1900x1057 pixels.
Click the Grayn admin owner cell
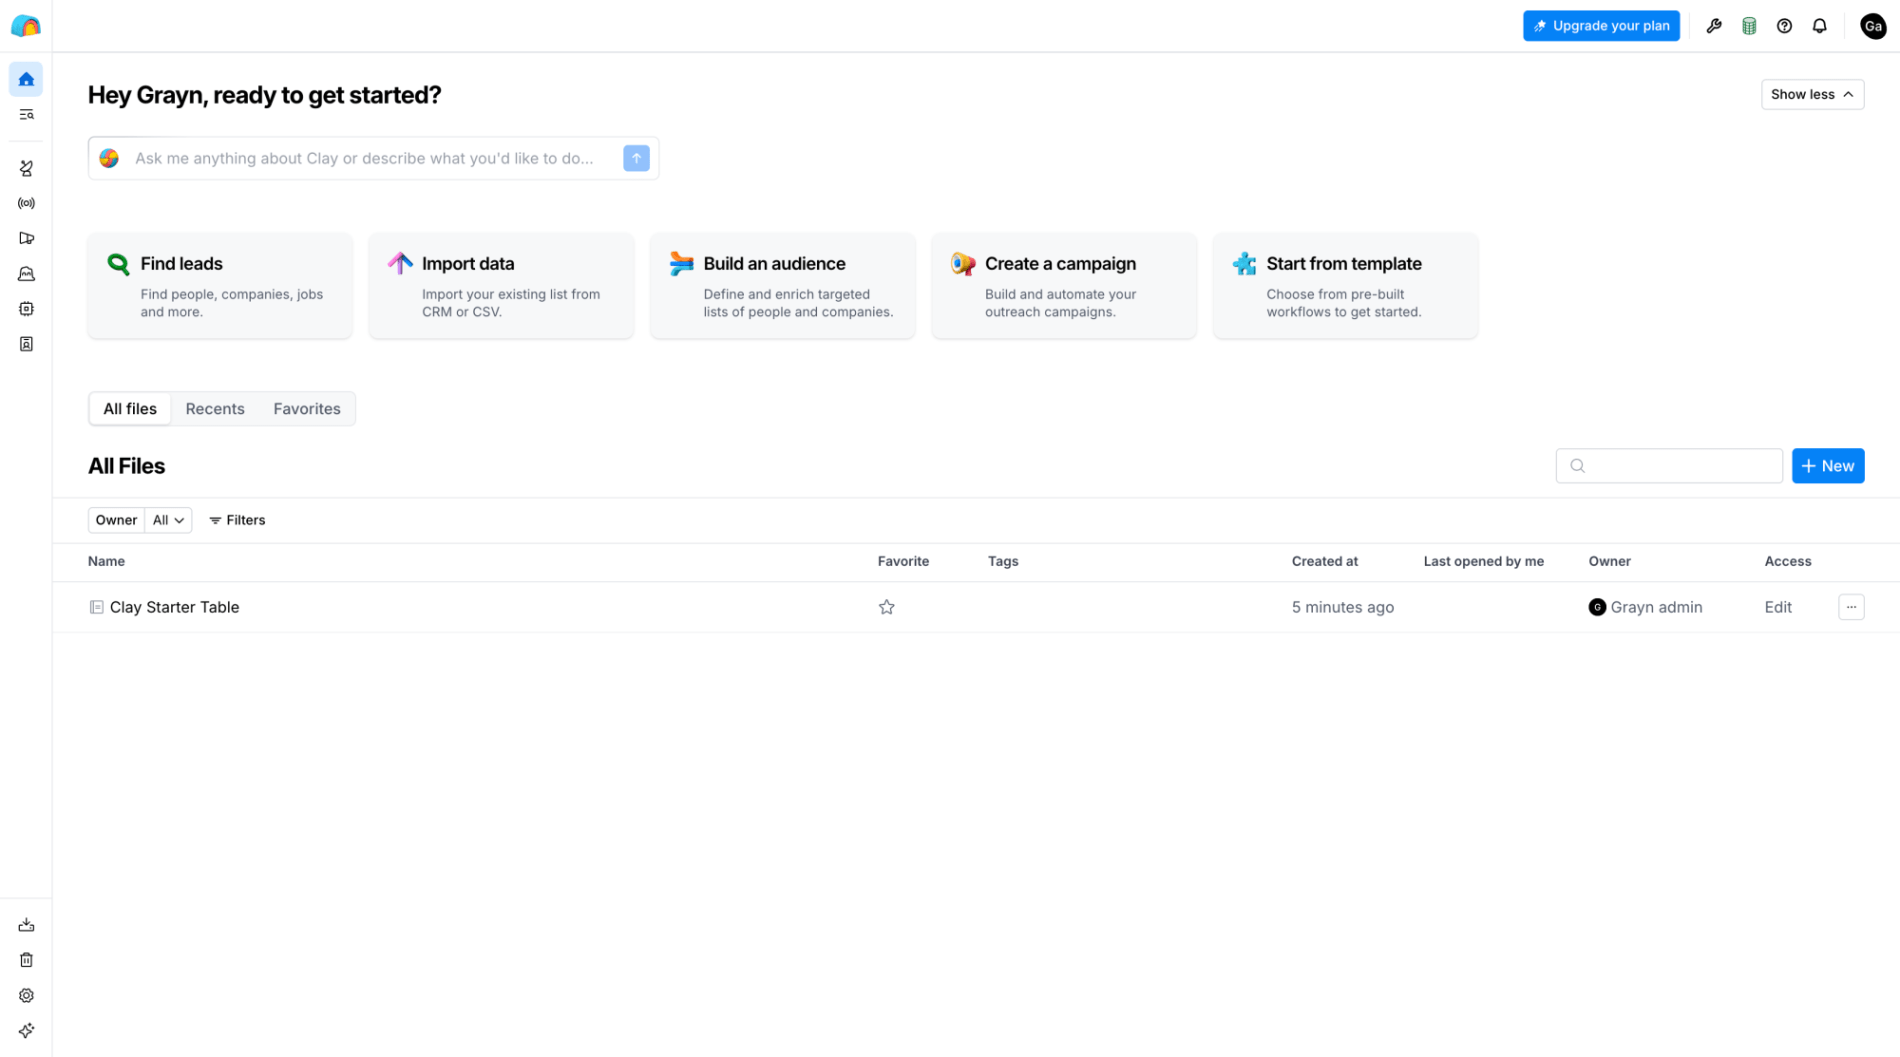coord(1645,607)
